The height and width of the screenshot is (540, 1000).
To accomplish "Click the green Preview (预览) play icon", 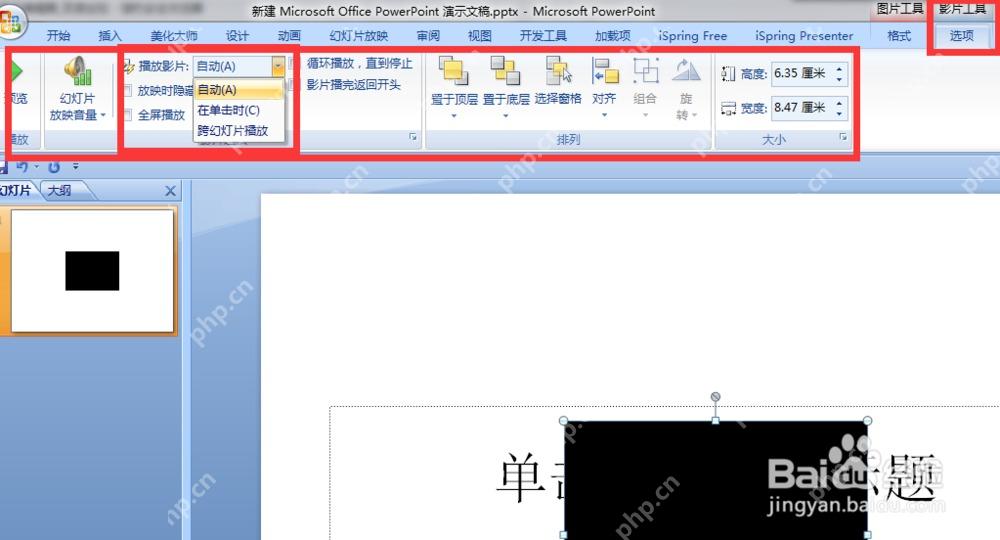I will click(17, 71).
